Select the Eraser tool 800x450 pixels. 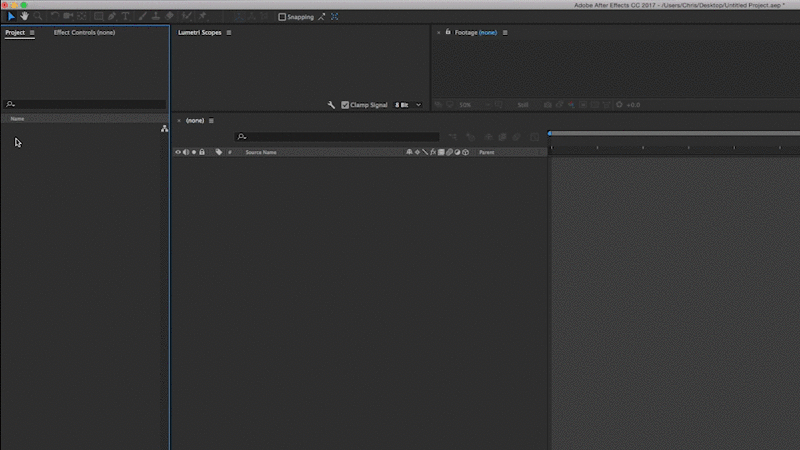[x=169, y=16]
